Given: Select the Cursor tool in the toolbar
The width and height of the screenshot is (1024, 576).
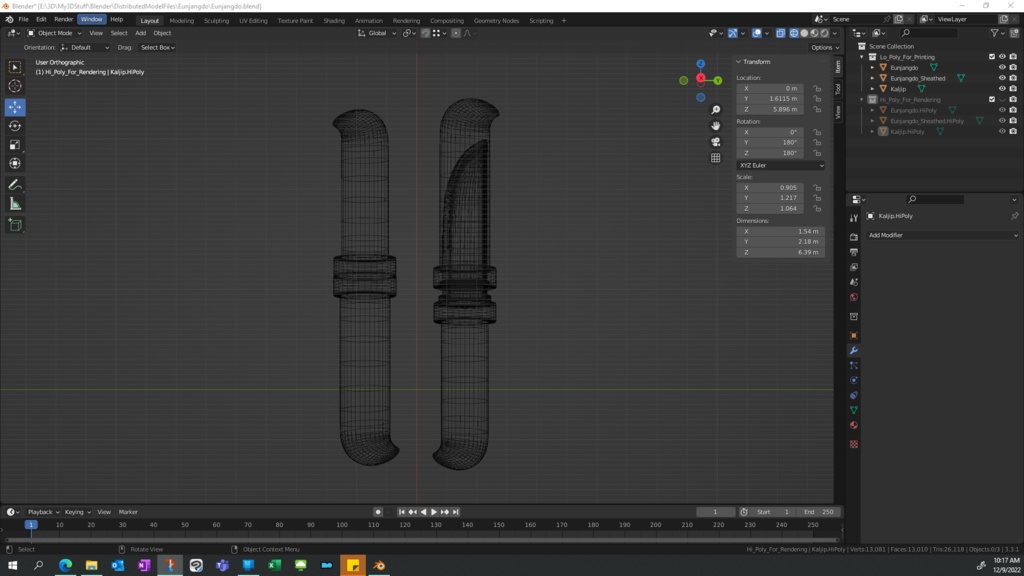Looking at the screenshot, I should click(x=15, y=86).
